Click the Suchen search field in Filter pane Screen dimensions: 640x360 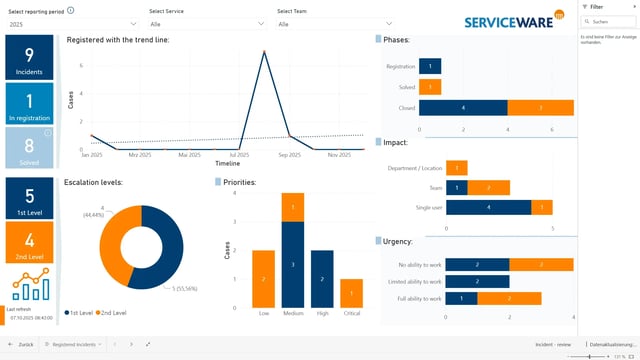(608, 22)
